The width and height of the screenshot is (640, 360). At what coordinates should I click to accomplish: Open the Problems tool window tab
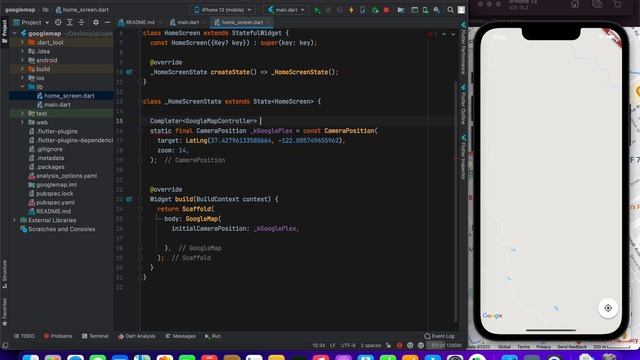point(58,336)
